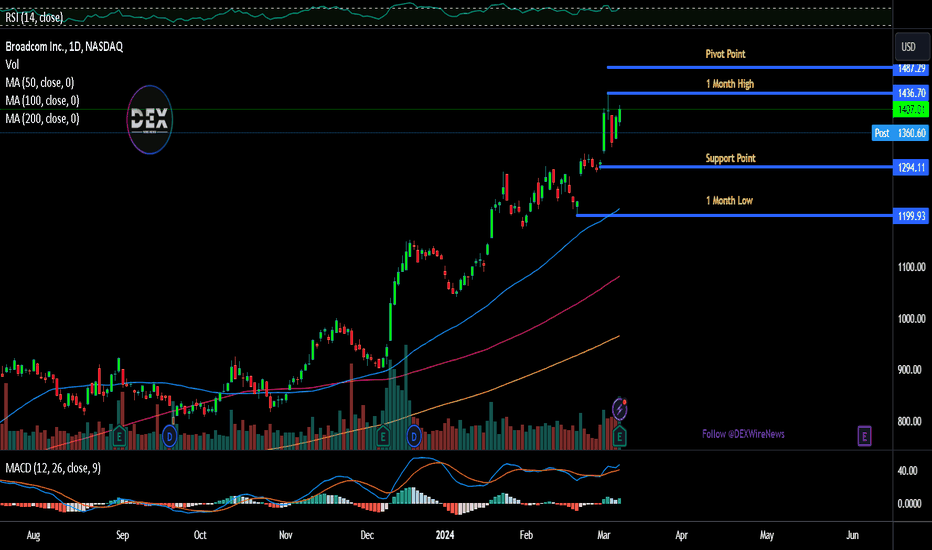This screenshot has width=932, height=550.
Task: Click the 900.00 price axis value
Action: (909, 370)
